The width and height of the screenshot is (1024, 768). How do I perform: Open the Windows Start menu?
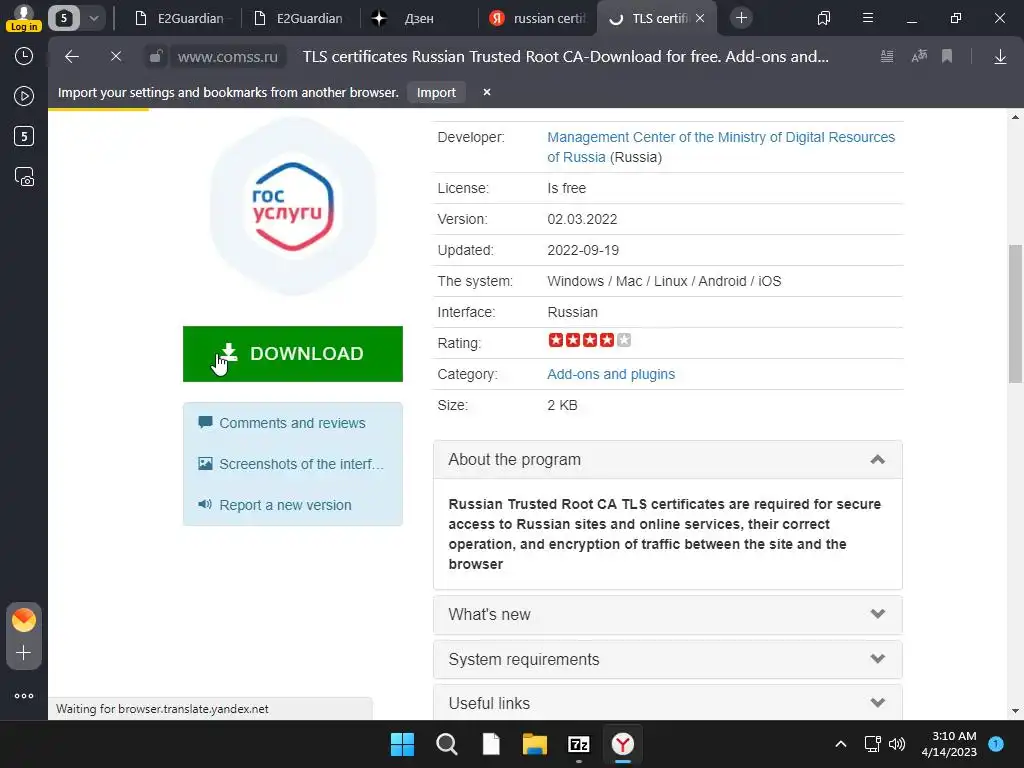(402, 744)
